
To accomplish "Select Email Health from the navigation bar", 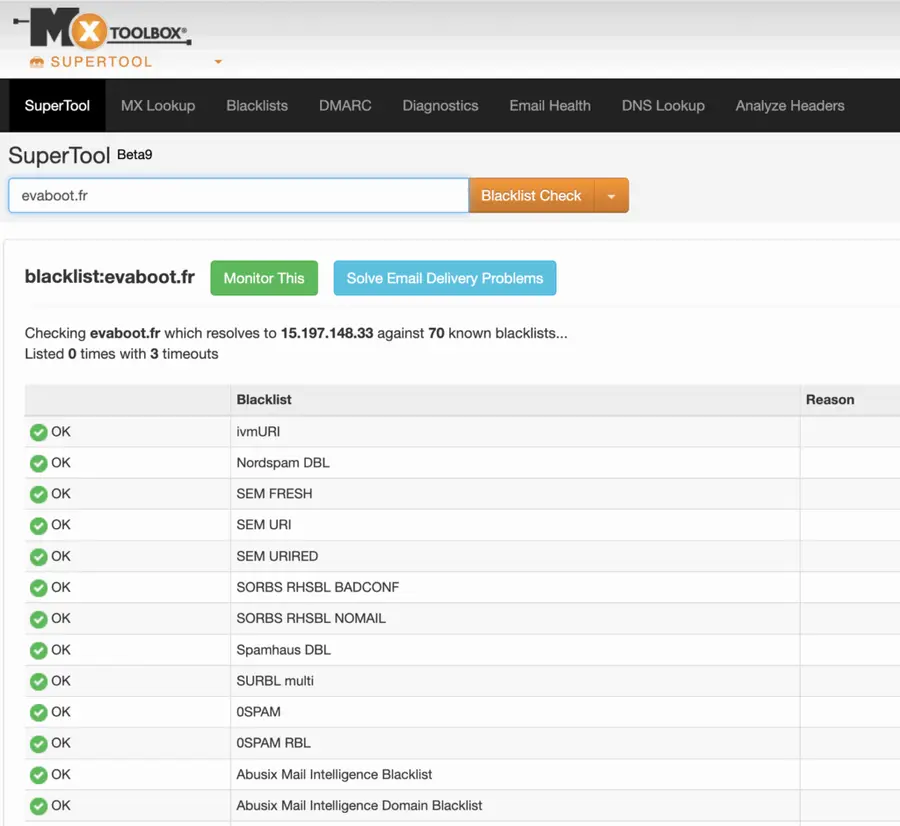I will 549,105.
